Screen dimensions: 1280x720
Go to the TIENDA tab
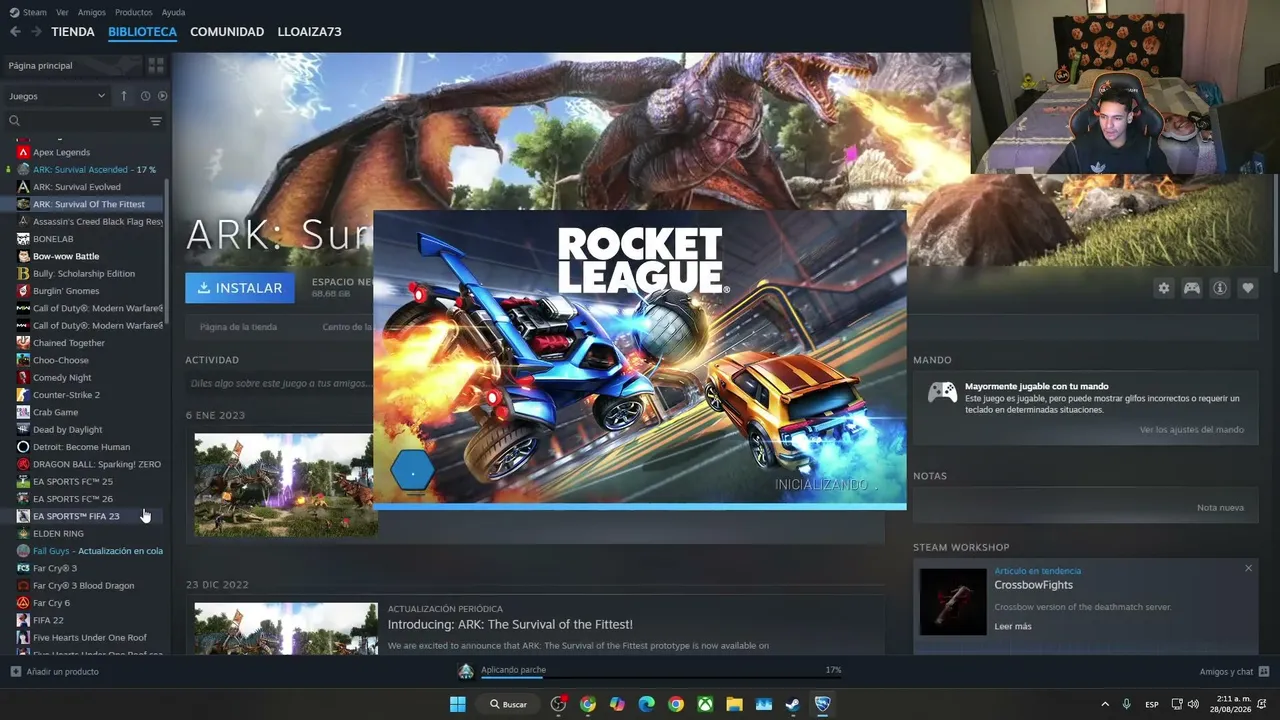point(73,32)
